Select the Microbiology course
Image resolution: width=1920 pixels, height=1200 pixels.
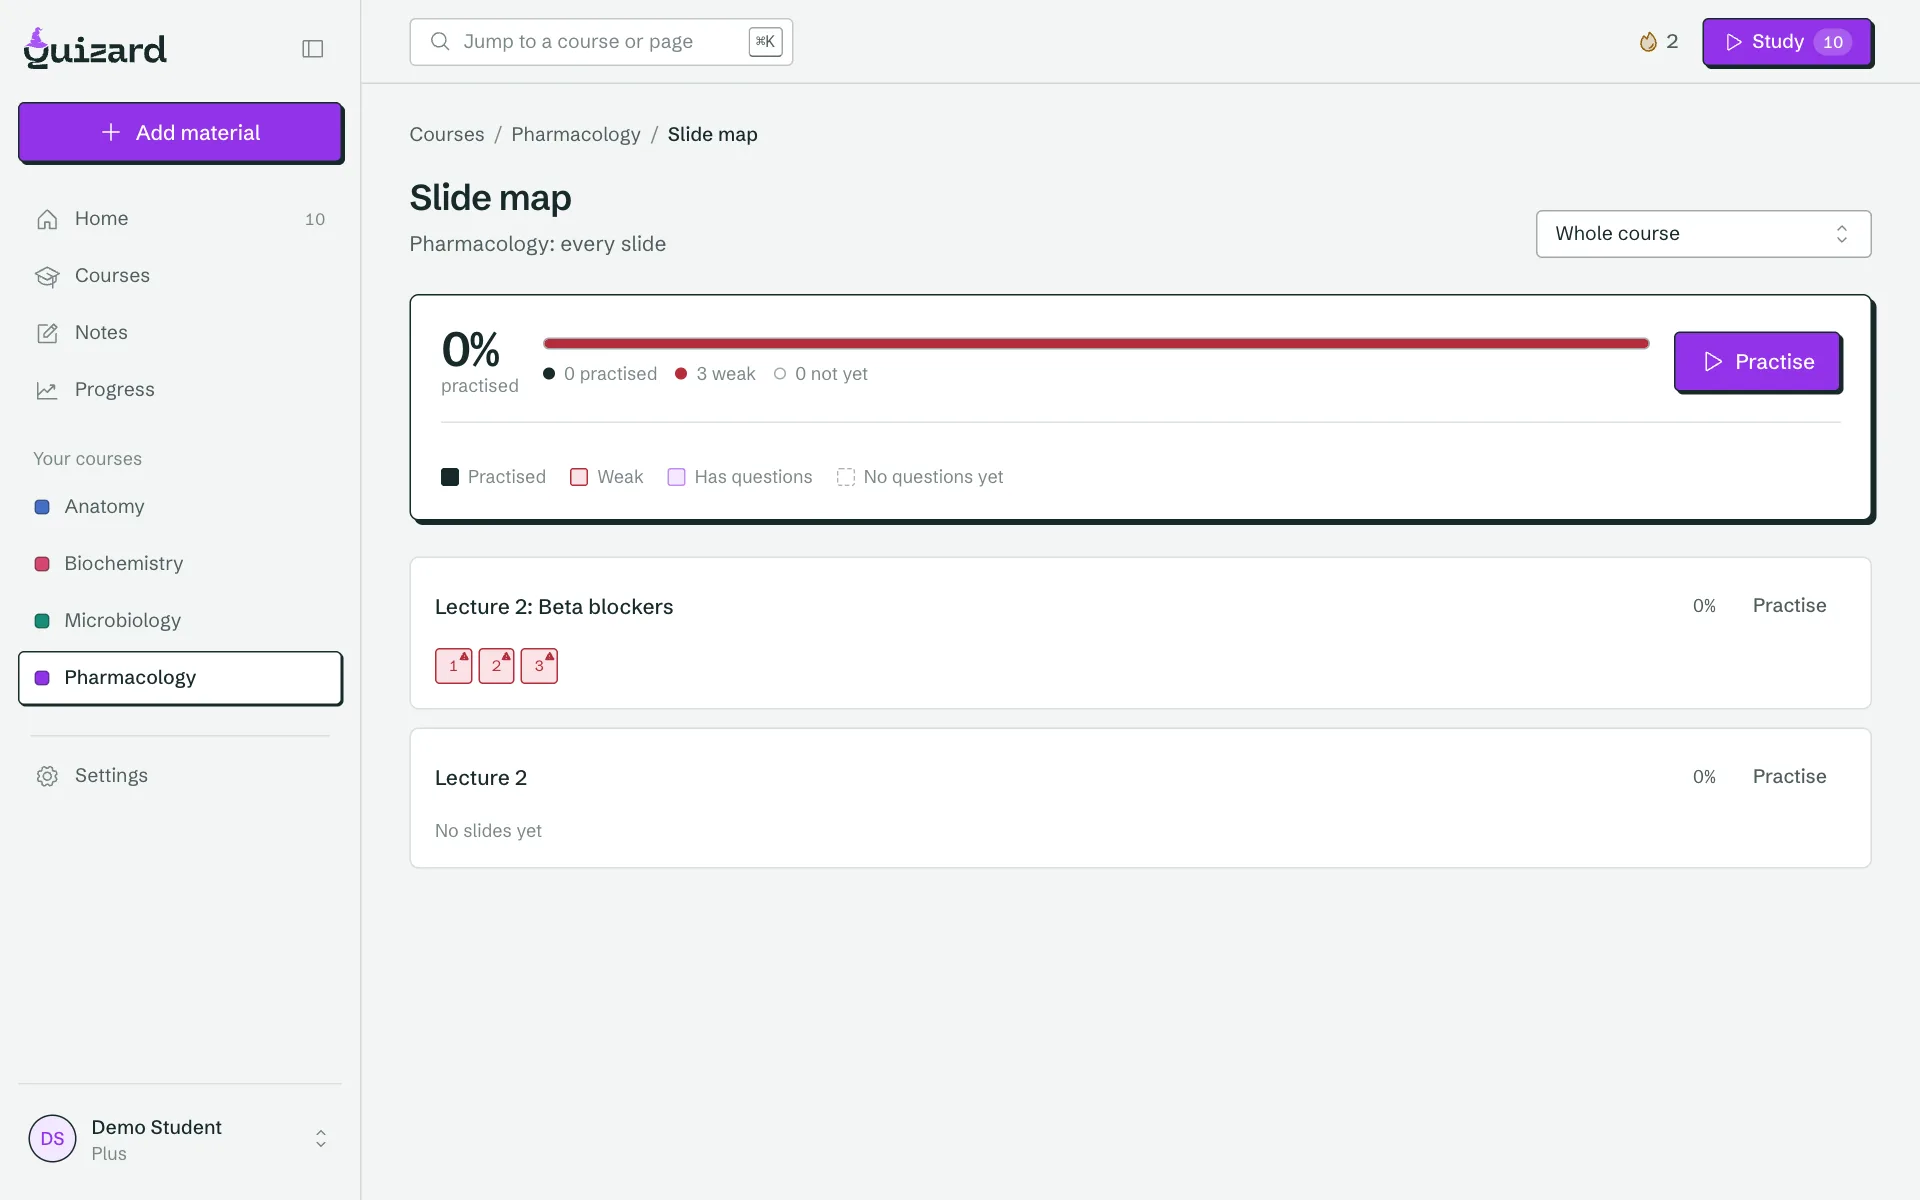pyautogui.click(x=180, y=621)
